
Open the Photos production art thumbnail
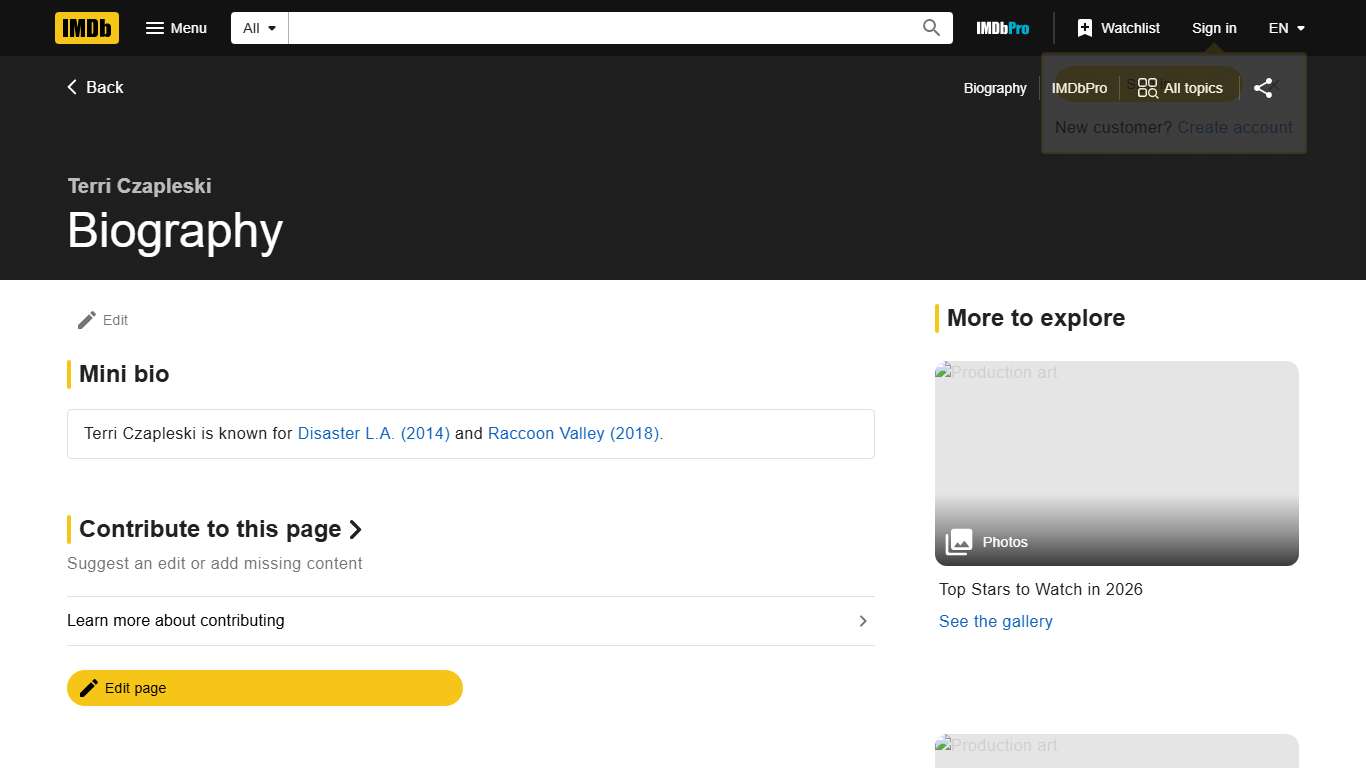(1116, 463)
